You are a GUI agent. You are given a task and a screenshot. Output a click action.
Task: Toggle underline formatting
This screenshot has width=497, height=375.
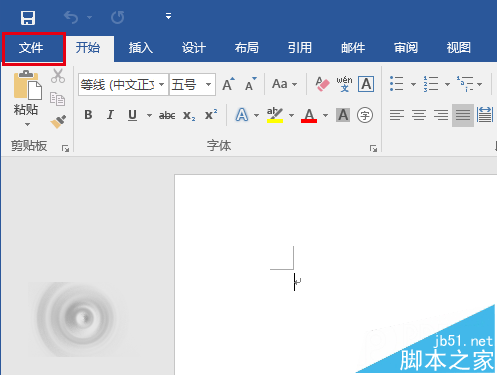point(132,115)
